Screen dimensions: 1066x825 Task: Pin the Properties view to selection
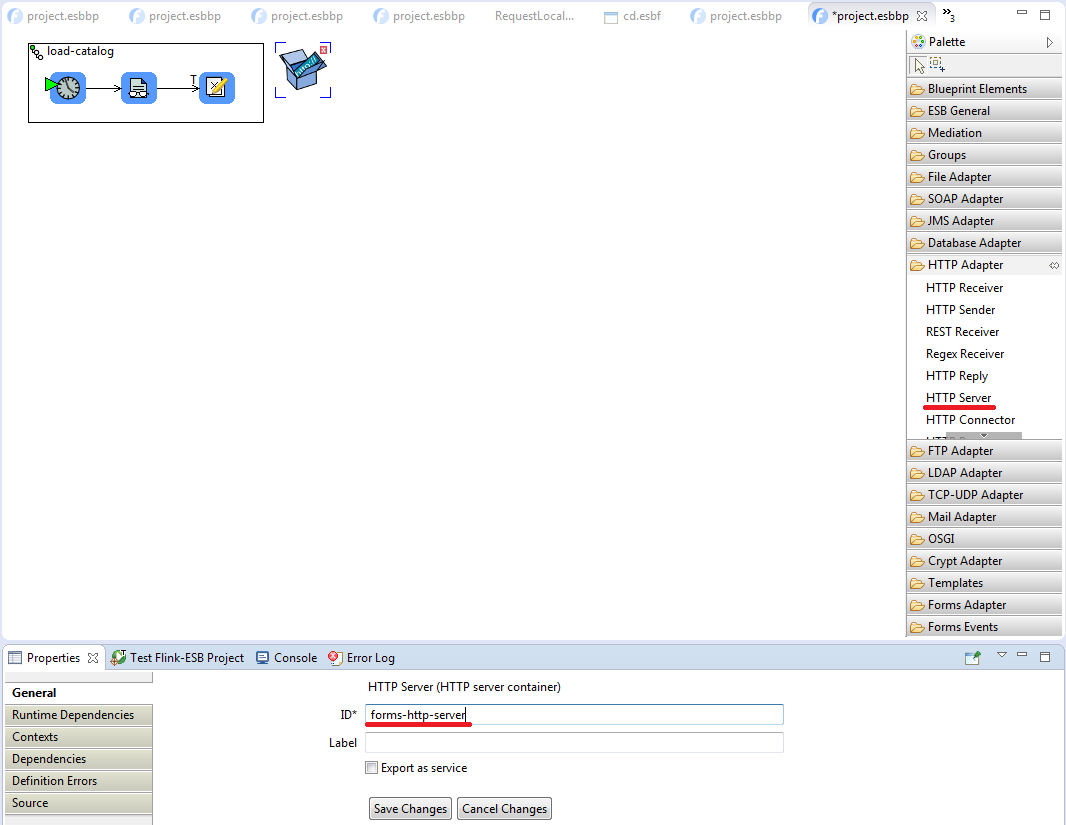point(972,657)
